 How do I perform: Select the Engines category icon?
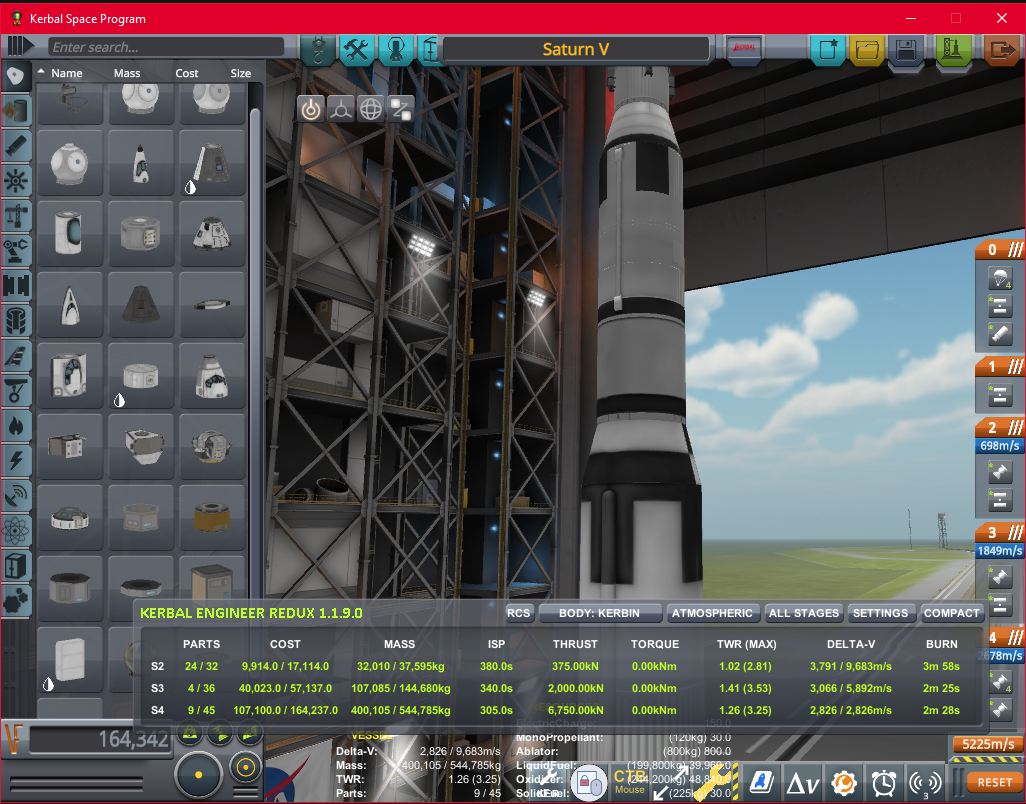tap(16, 146)
